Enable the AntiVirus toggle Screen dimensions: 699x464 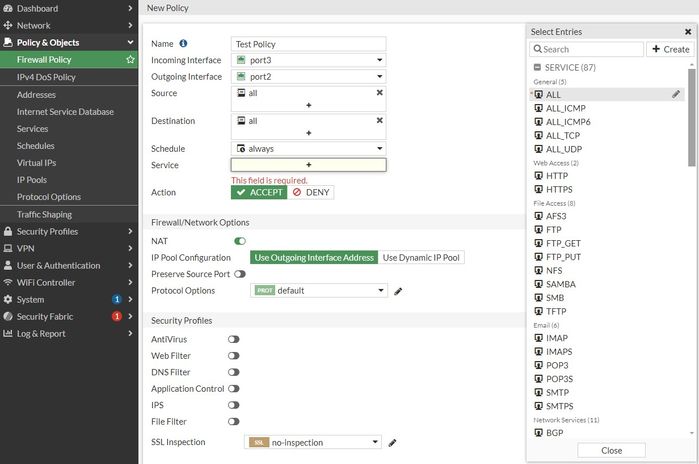(234, 339)
